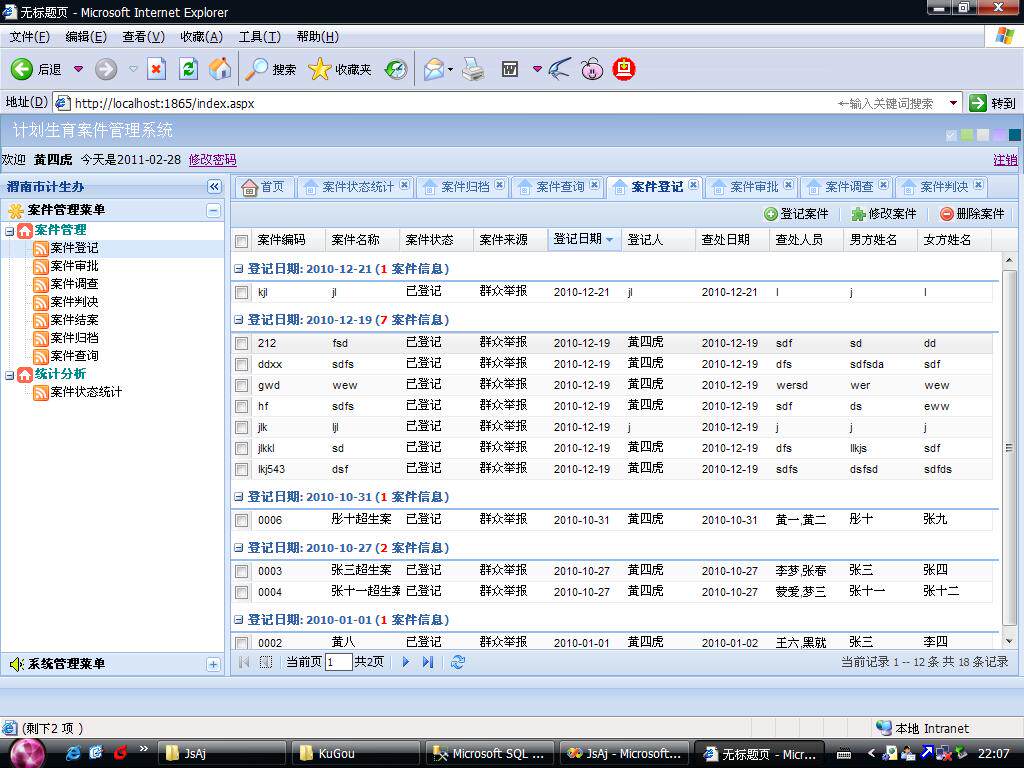Go to first page of grid

[x=244, y=662]
